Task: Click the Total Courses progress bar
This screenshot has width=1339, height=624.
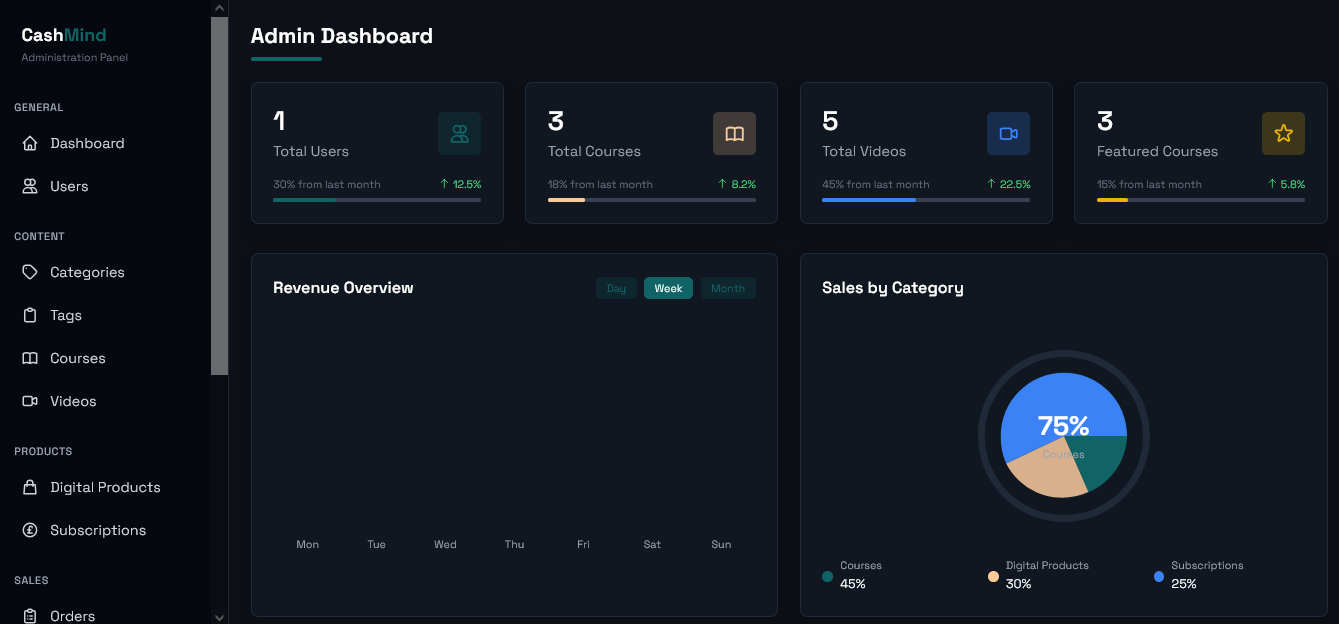Action: coord(652,200)
